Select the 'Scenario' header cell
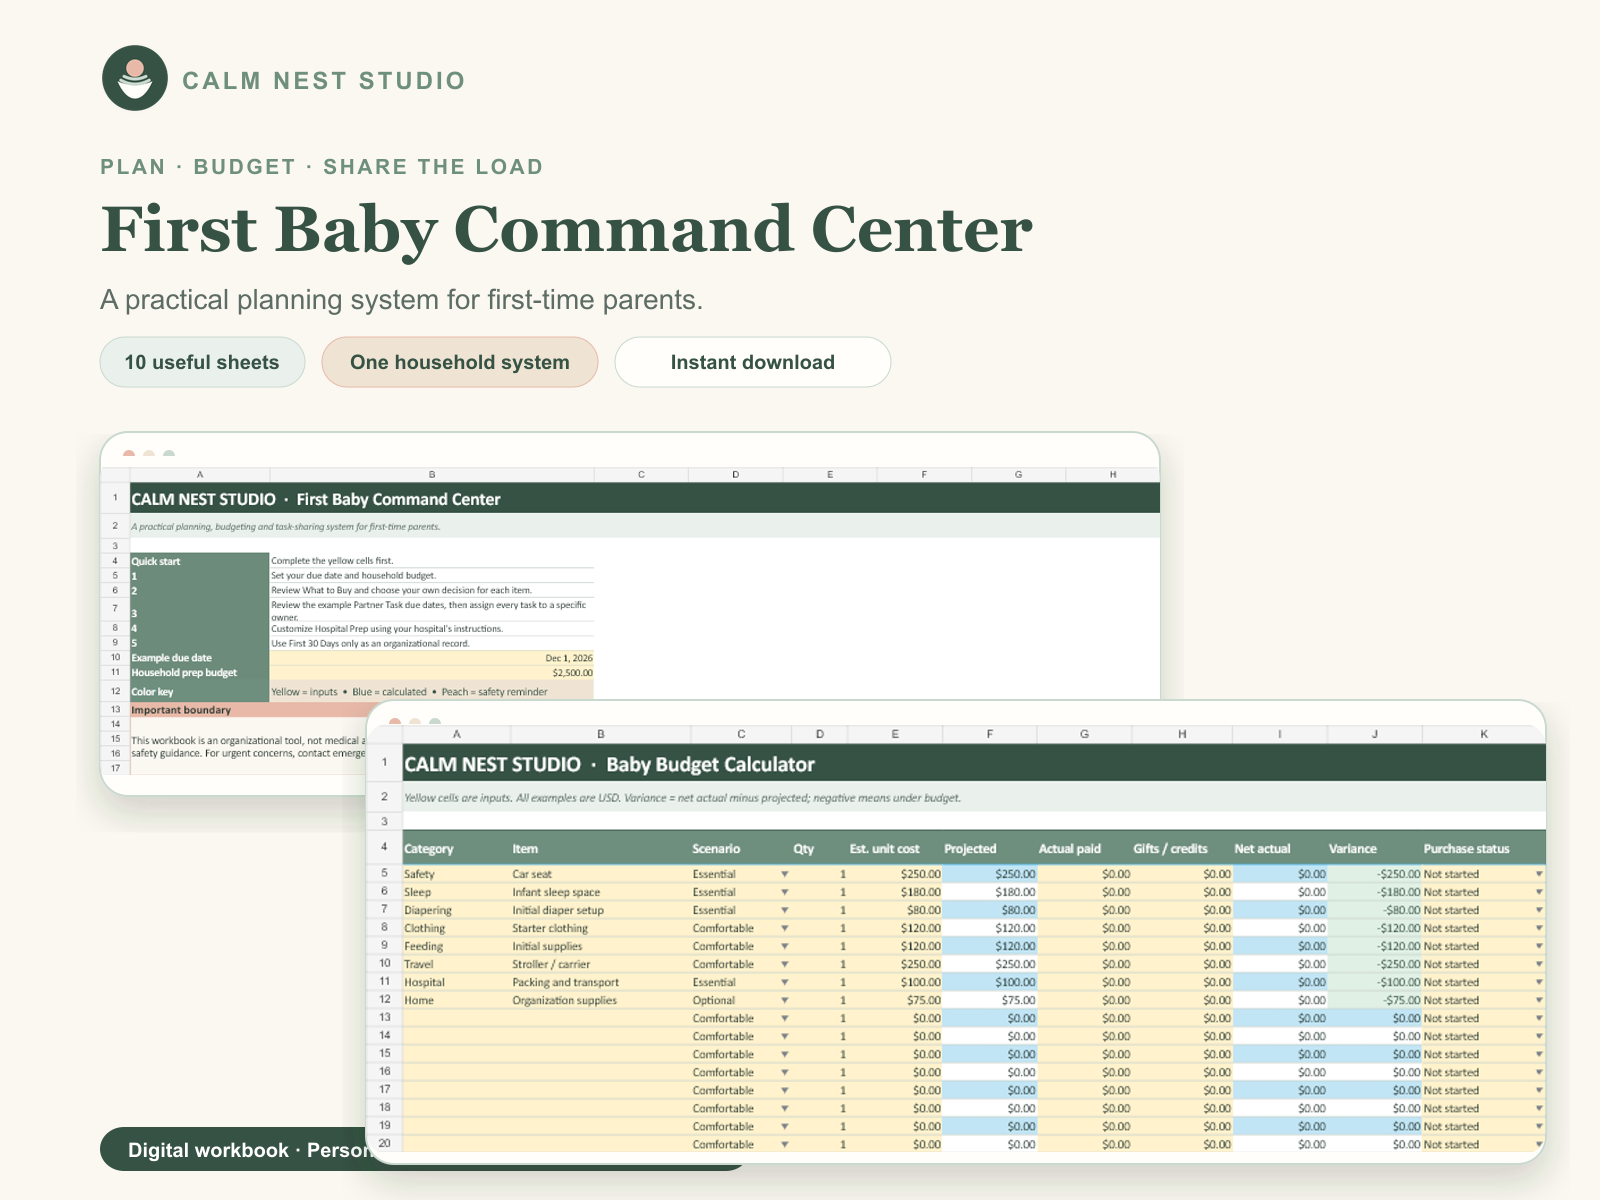Image resolution: width=1600 pixels, height=1200 pixels. (741, 848)
